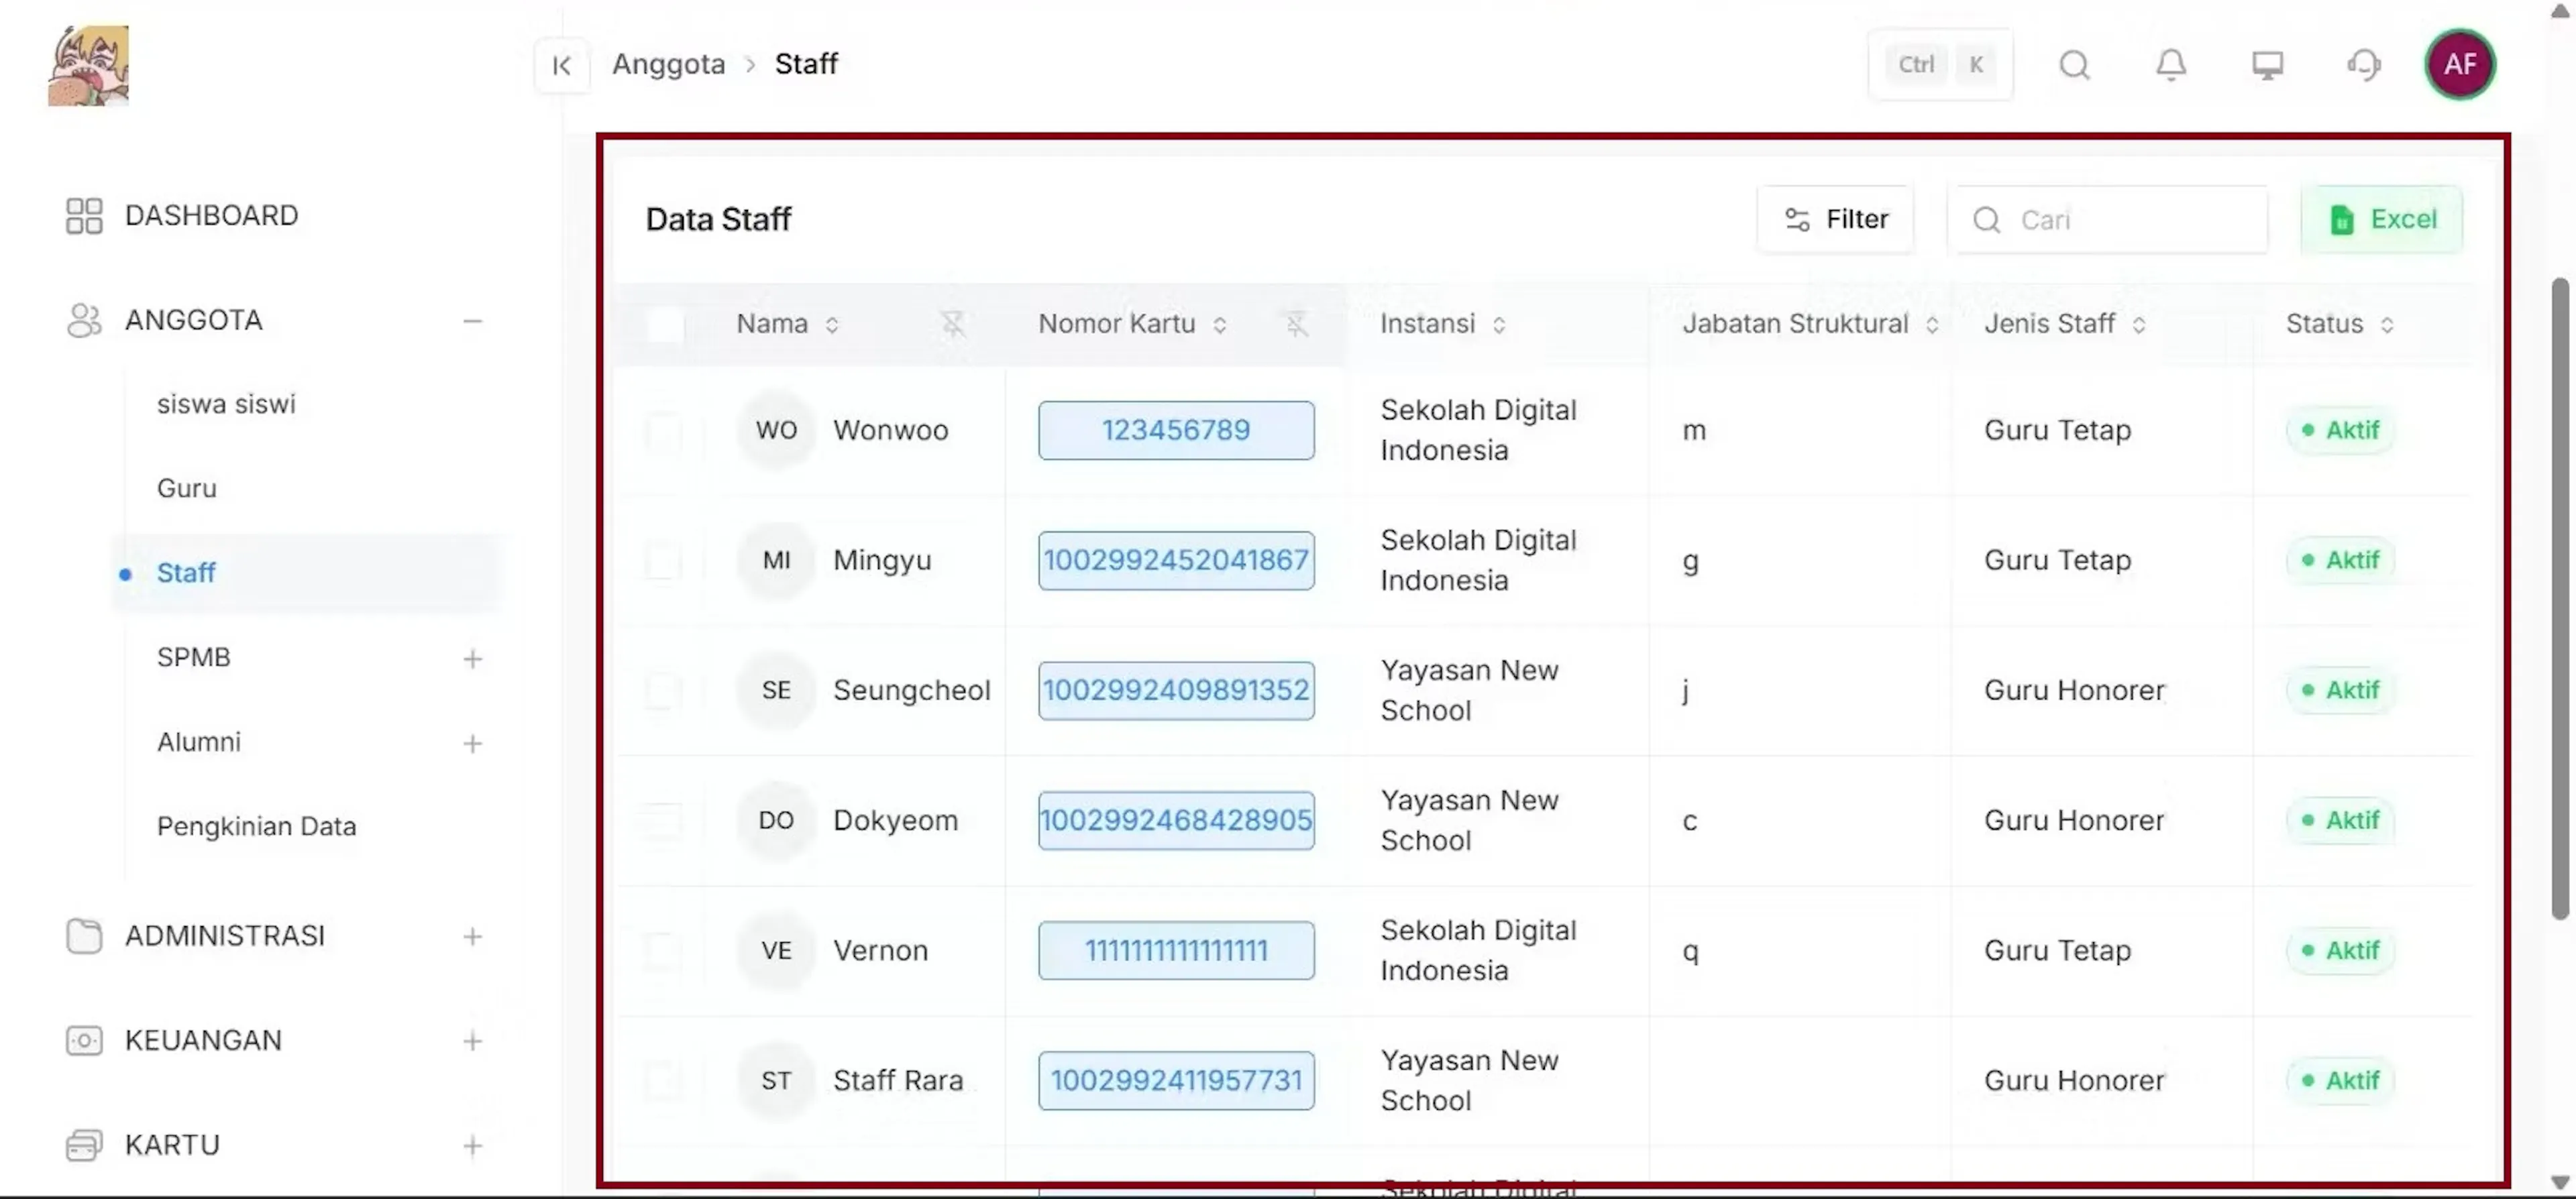Toggle the select-all checkbox in table header
The height and width of the screenshot is (1199, 2576).
click(664, 325)
